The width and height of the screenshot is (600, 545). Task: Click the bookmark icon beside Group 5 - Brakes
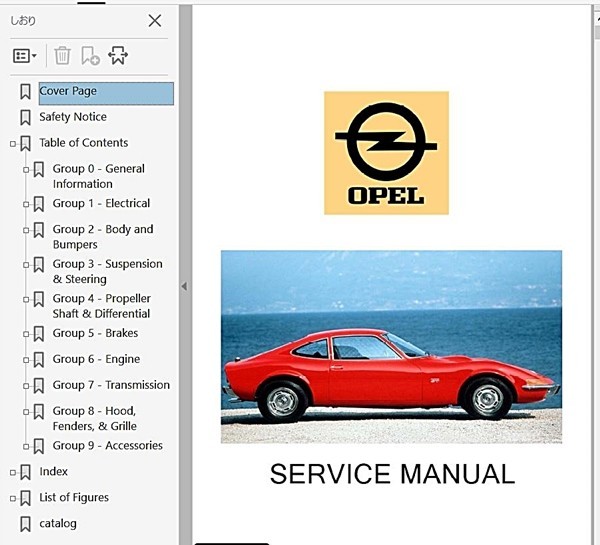(x=39, y=334)
